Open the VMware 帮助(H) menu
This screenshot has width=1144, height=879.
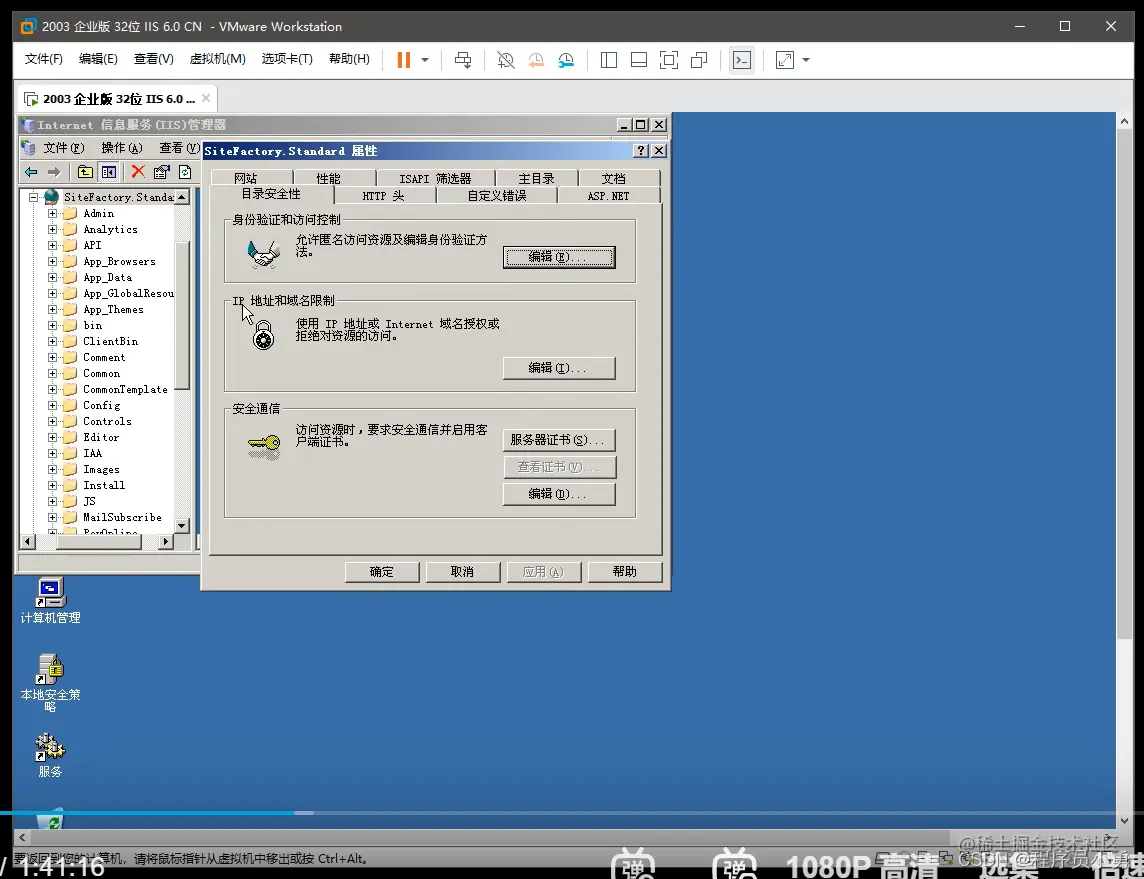click(x=349, y=59)
